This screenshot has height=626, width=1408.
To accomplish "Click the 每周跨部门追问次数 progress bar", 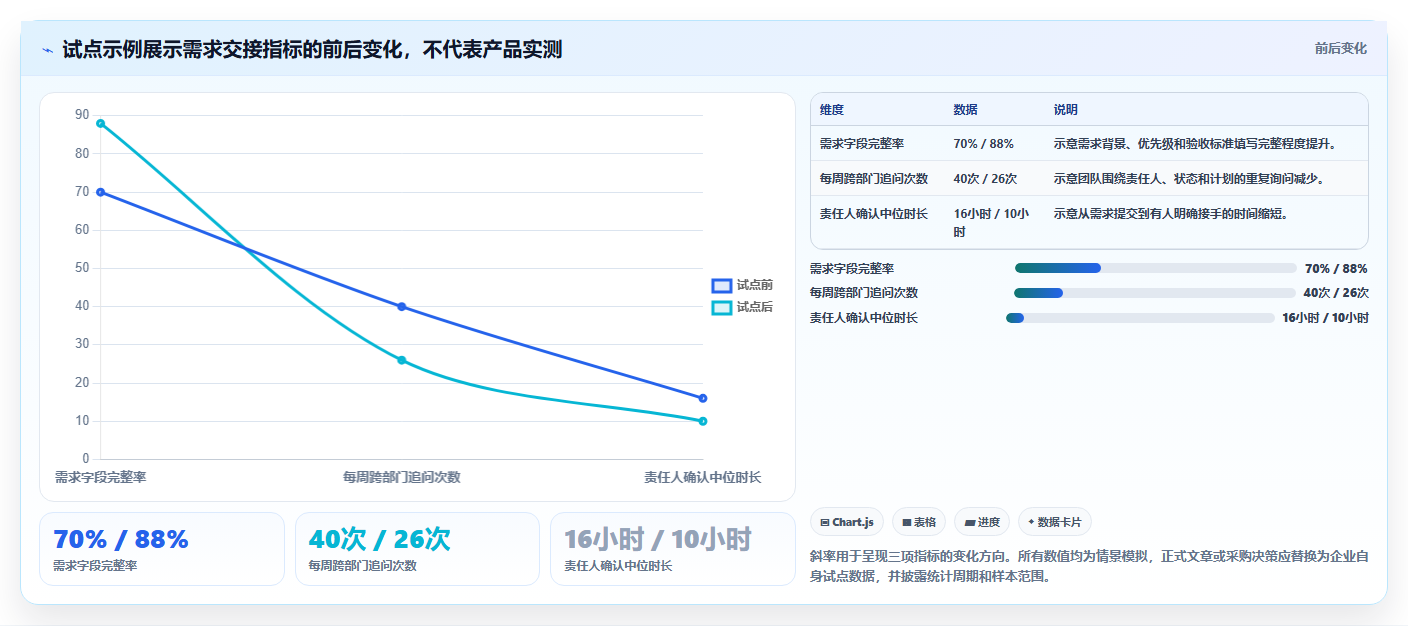I will pos(1155,293).
